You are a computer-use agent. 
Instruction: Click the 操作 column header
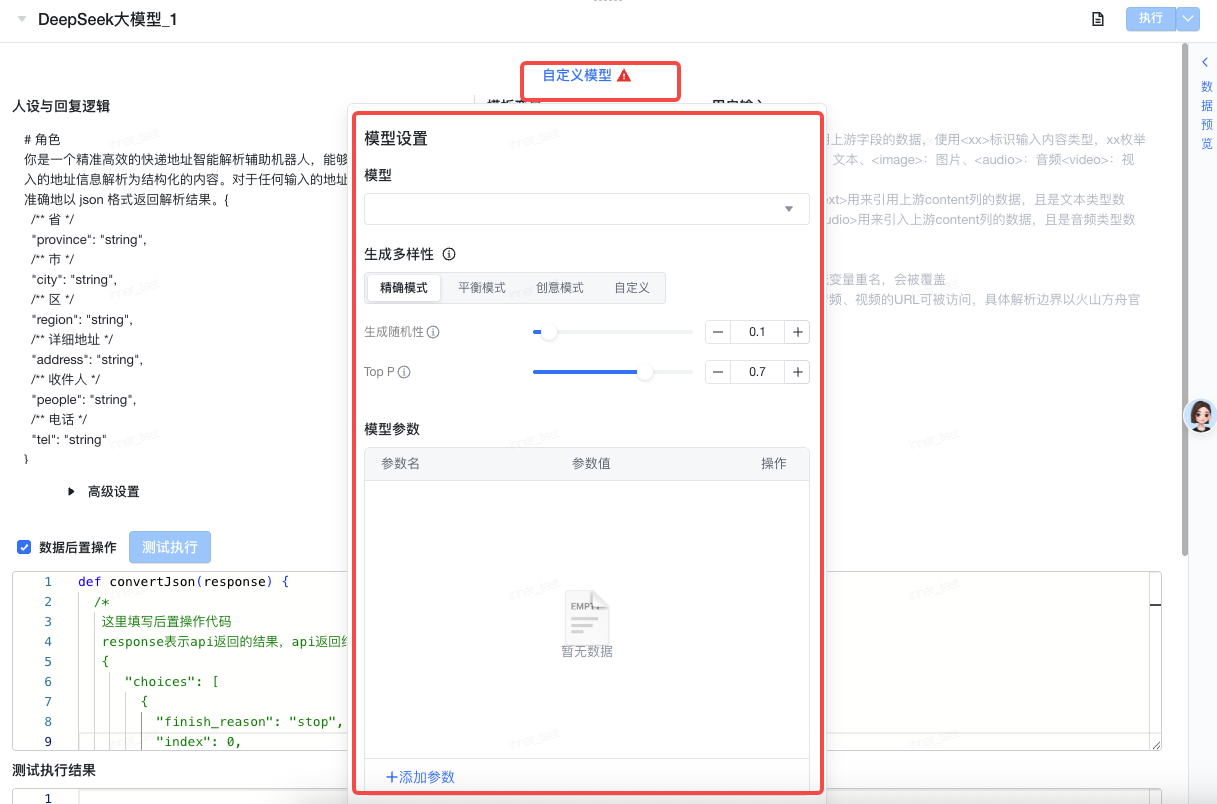pyautogui.click(x=774, y=464)
